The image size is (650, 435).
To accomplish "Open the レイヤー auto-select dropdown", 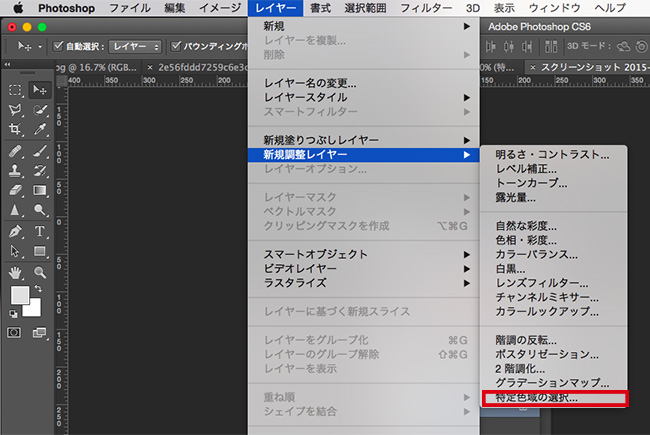I will (x=133, y=46).
